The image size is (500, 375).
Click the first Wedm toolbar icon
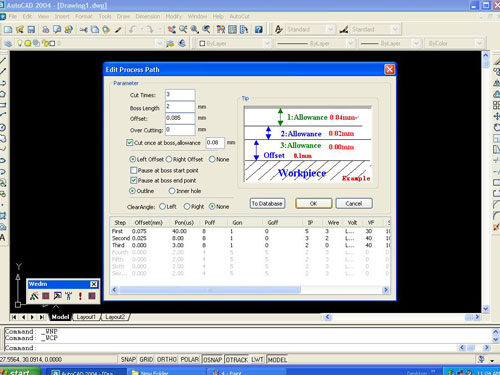[34, 296]
